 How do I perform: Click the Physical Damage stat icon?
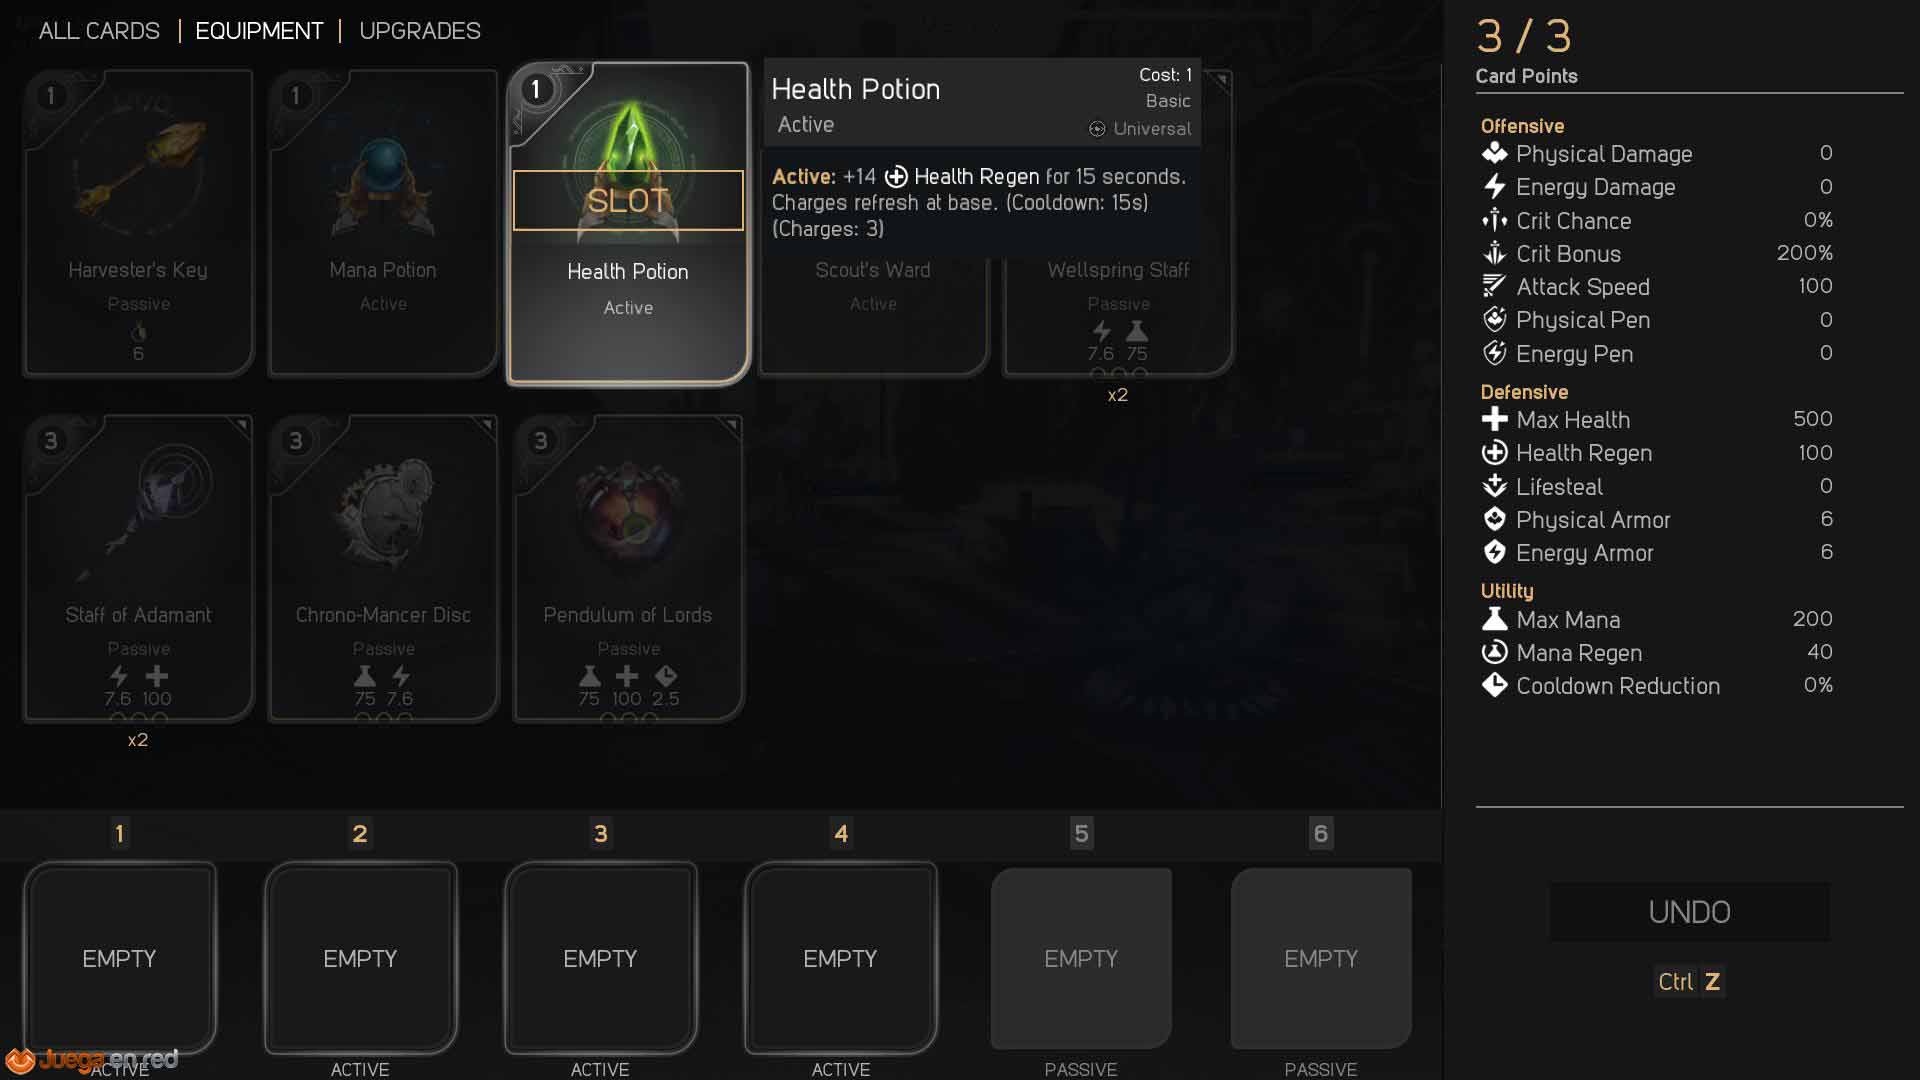(1494, 153)
